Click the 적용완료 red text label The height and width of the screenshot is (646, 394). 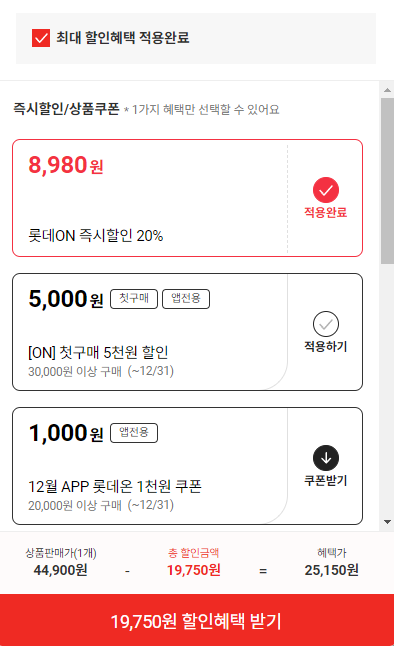coord(326,212)
